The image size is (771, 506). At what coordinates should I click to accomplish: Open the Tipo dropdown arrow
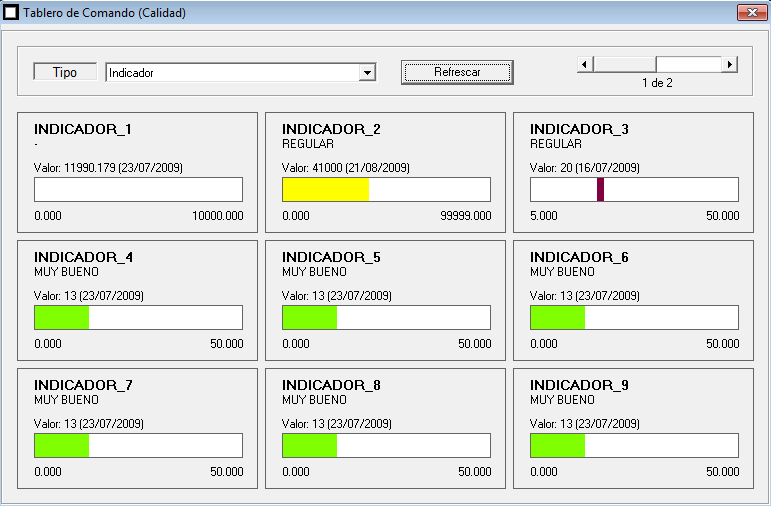pos(367,72)
